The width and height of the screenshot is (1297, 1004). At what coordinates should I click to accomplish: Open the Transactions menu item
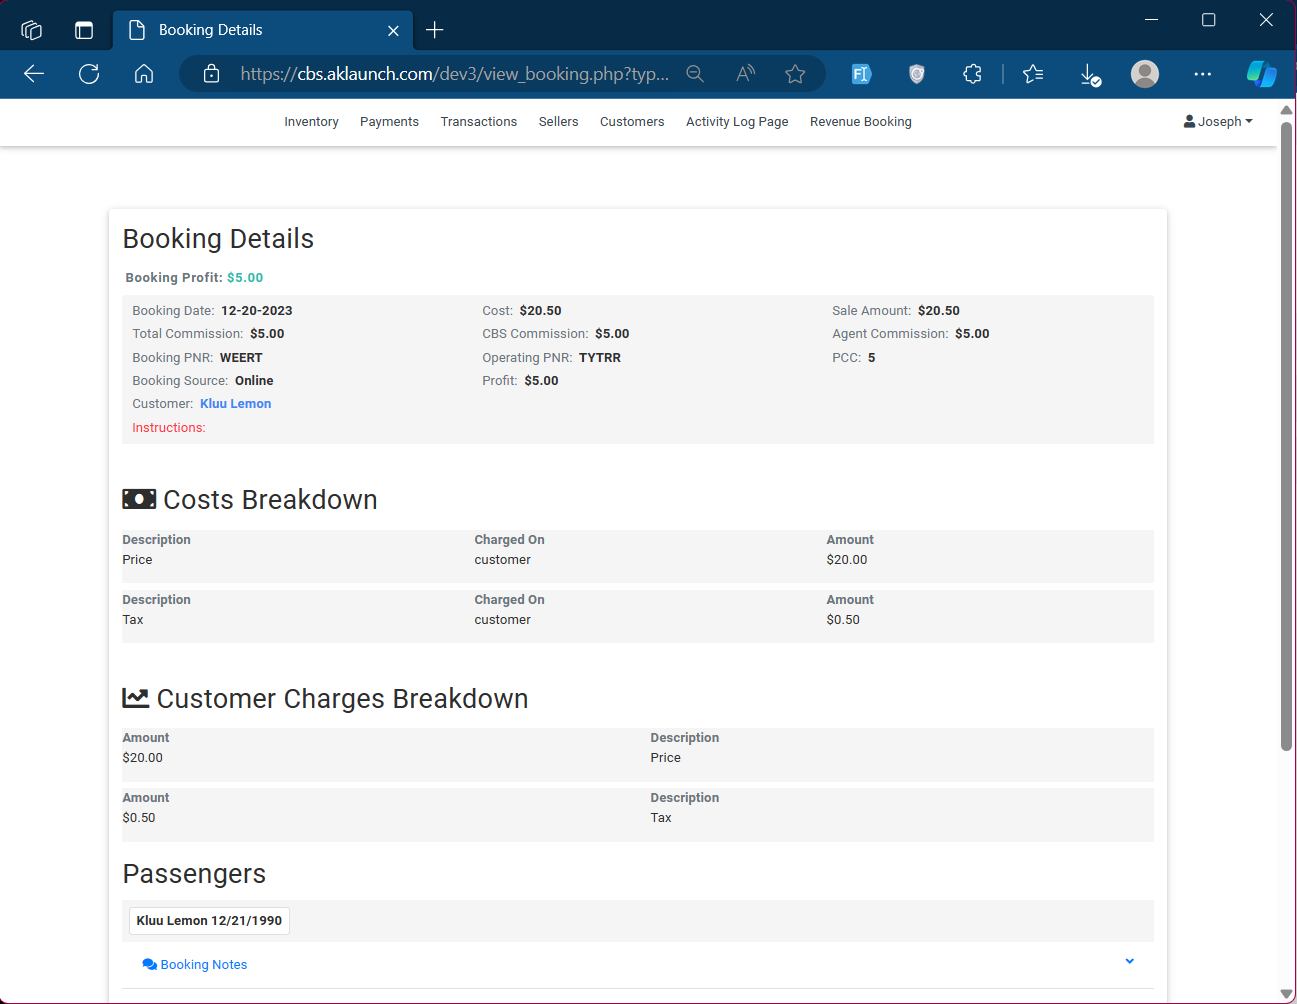(478, 122)
